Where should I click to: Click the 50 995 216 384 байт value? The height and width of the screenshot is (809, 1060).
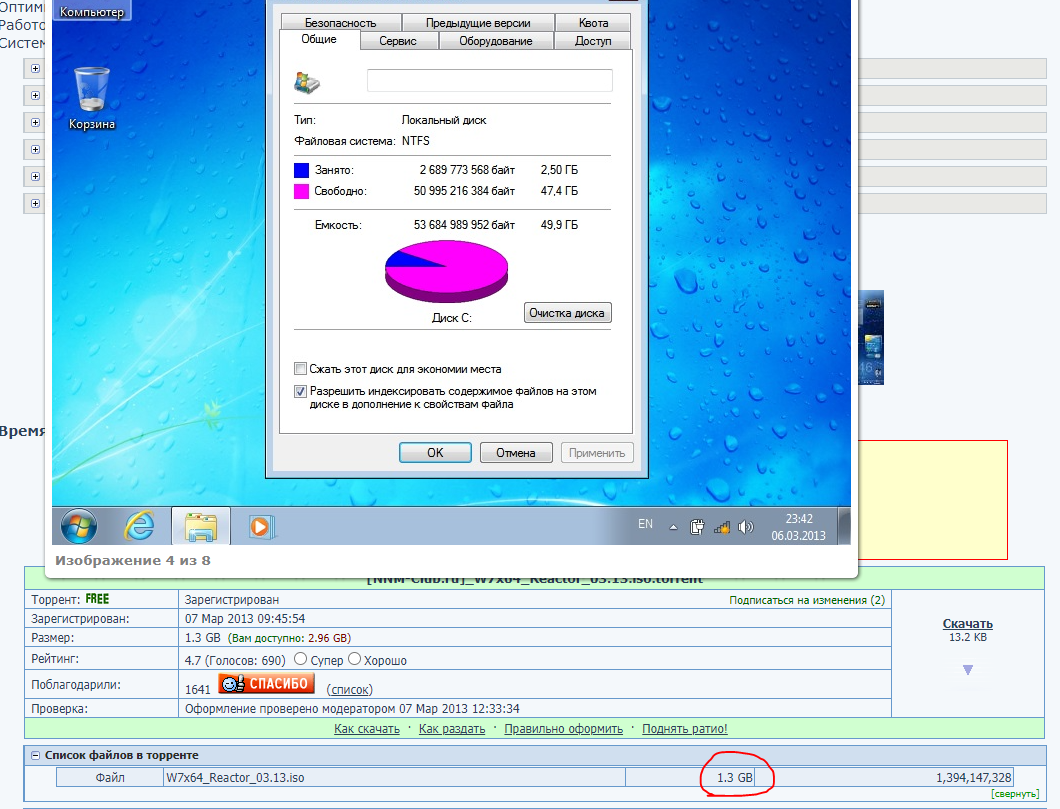[464, 191]
